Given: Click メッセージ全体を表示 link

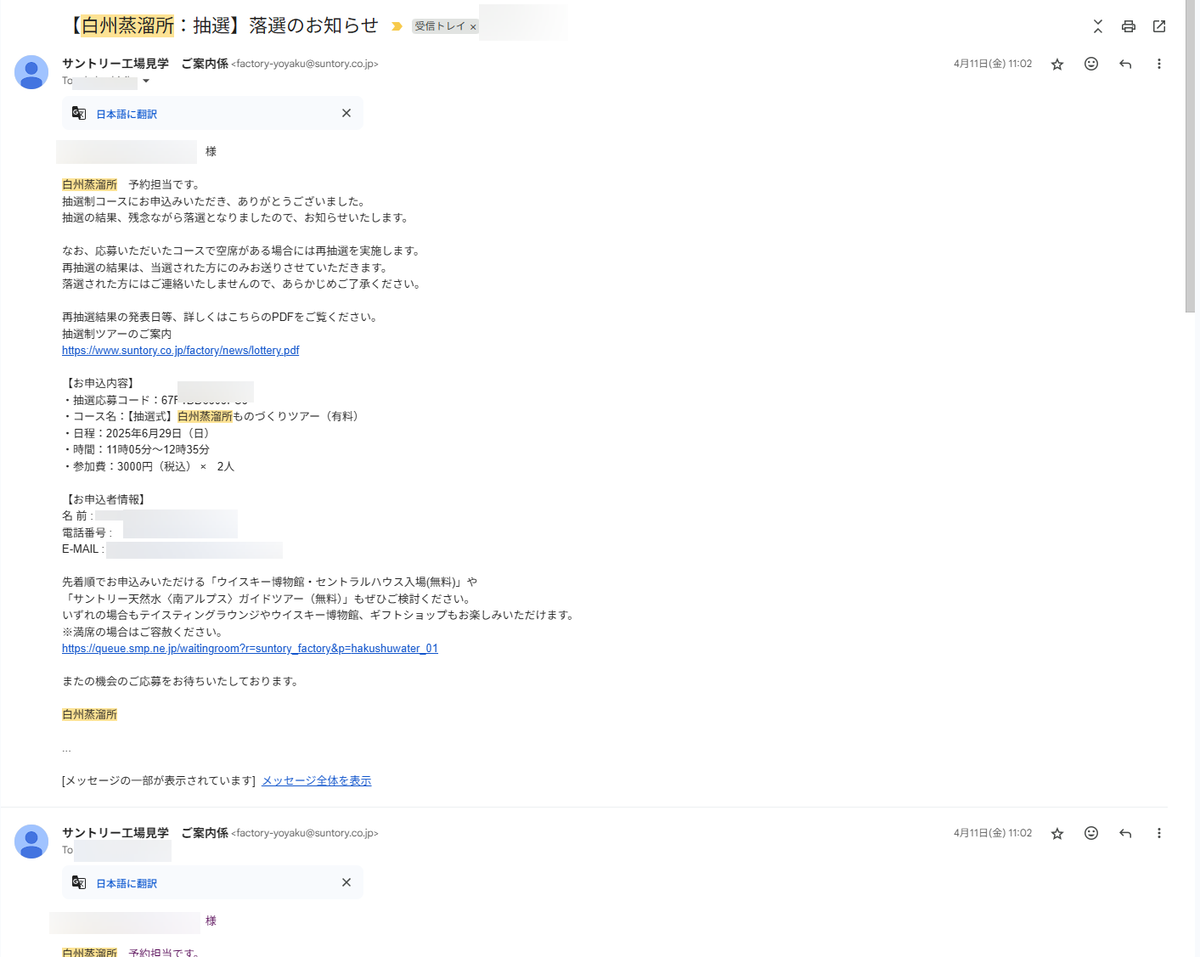Looking at the screenshot, I should pyautogui.click(x=316, y=781).
